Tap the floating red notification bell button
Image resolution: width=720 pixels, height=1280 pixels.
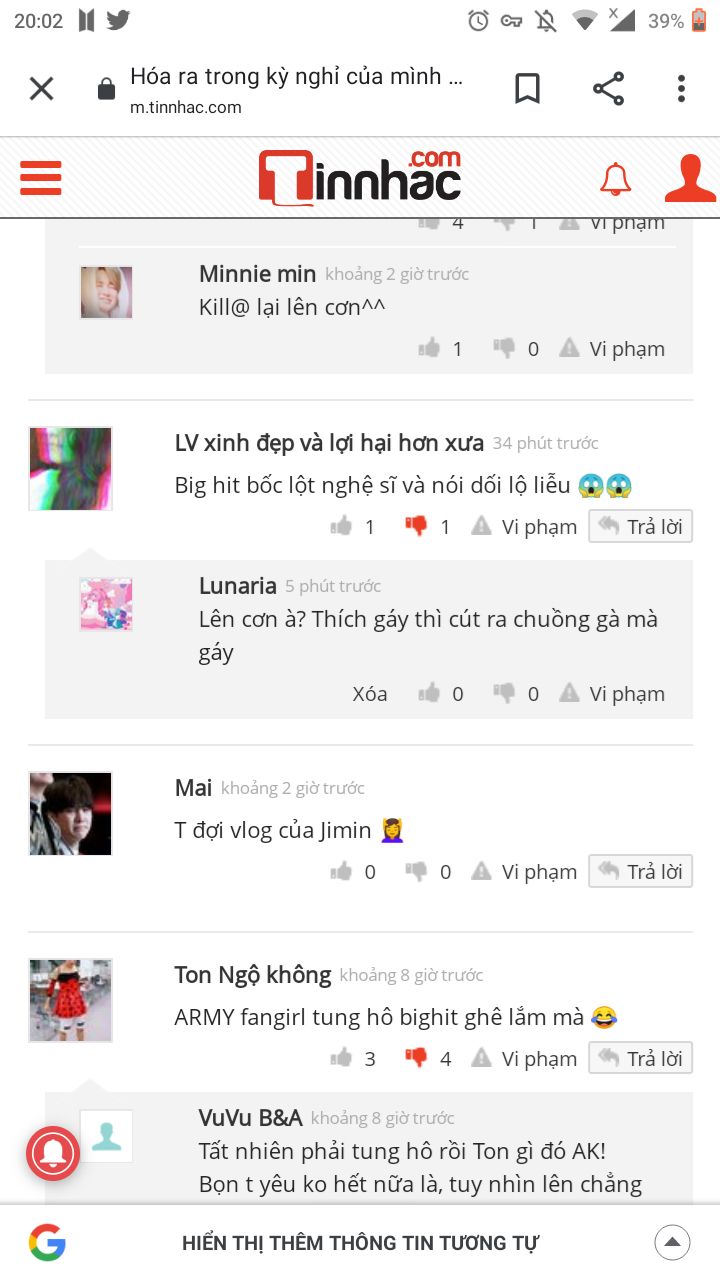(53, 1153)
